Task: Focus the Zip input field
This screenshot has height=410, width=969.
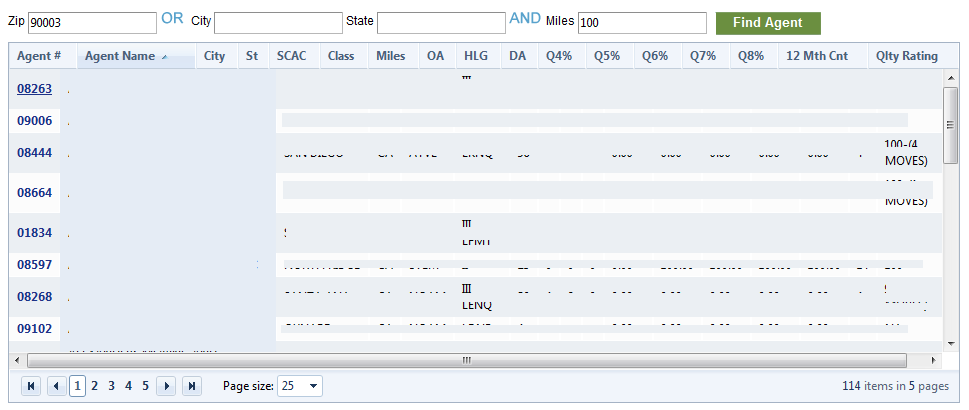Action: (x=92, y=23)
